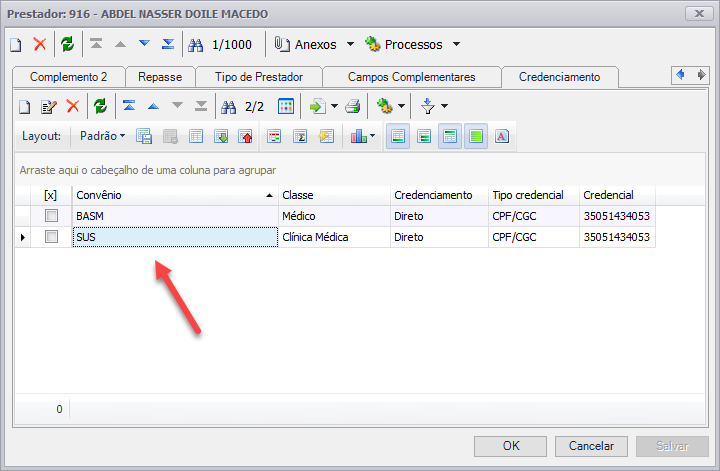Jump to first grid row
Viewport: 720px width, 471px height.
(x=129, y=107)
